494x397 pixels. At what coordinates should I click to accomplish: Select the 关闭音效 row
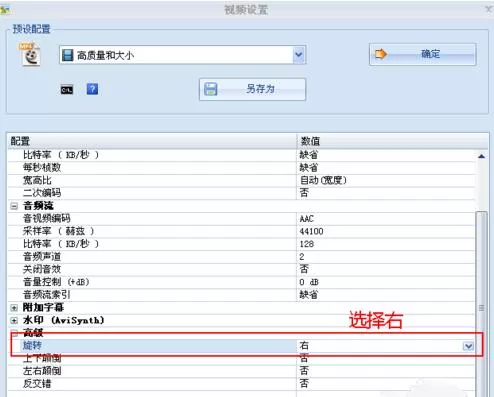242,269
